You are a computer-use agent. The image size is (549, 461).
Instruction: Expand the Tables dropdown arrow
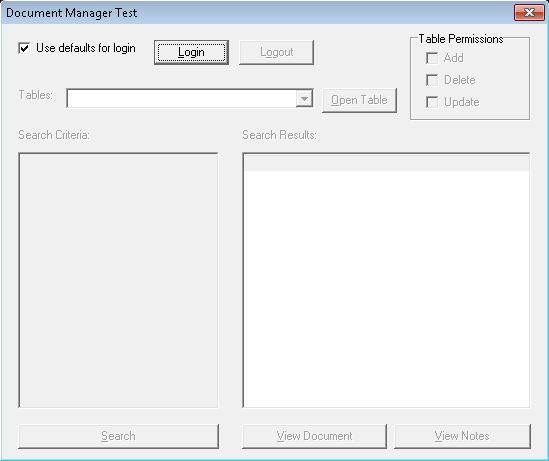(304, 98)
